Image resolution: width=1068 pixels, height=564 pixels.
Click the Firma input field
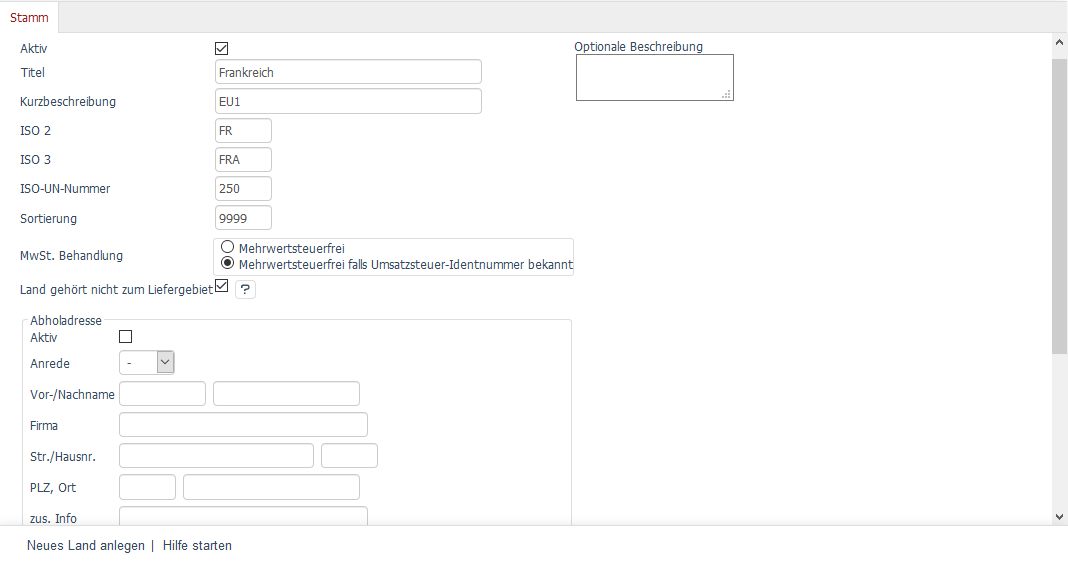(x=243, y=425)
